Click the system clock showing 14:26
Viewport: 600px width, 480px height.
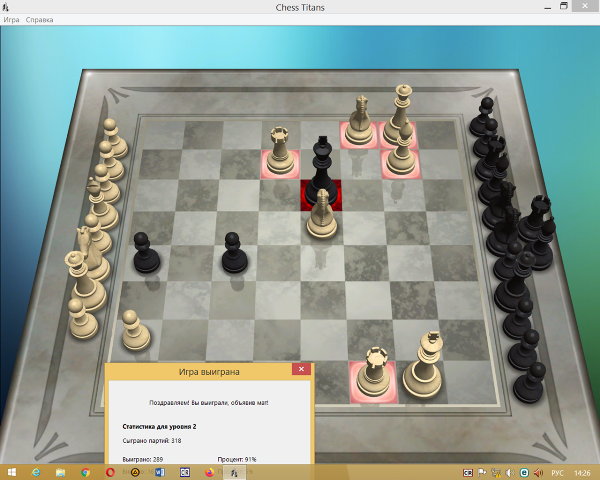582,472
